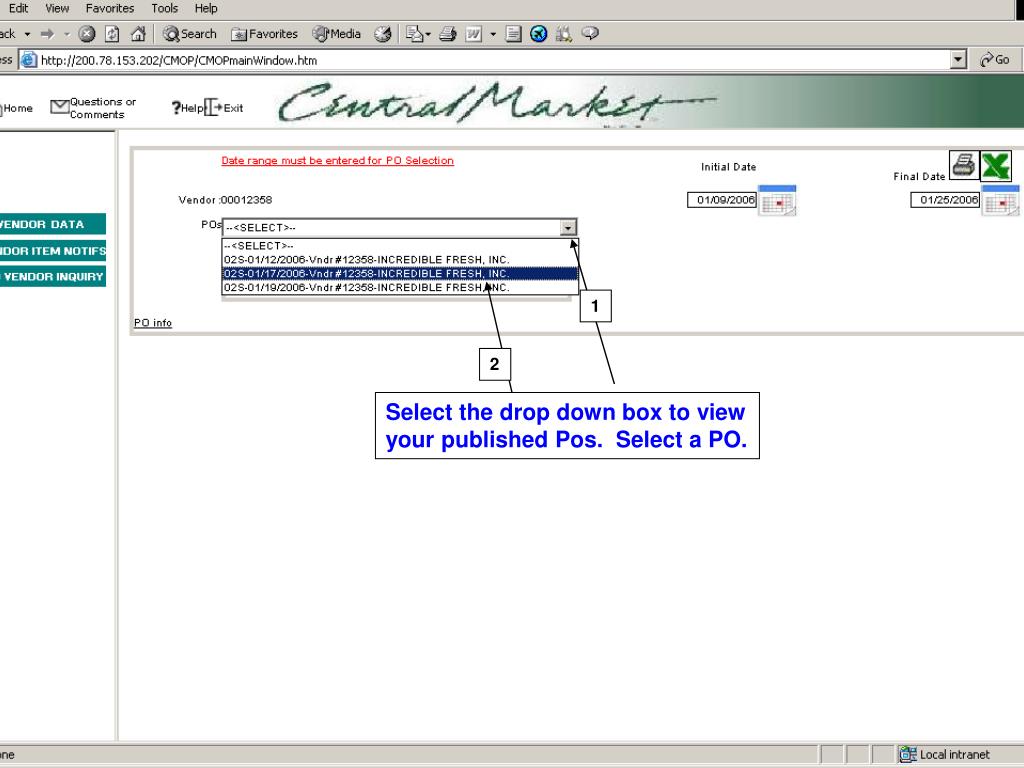The height and width of the screenshot is (768, 1024).
Task: Click the Home link in the header
Action: (x=18, y=108)
